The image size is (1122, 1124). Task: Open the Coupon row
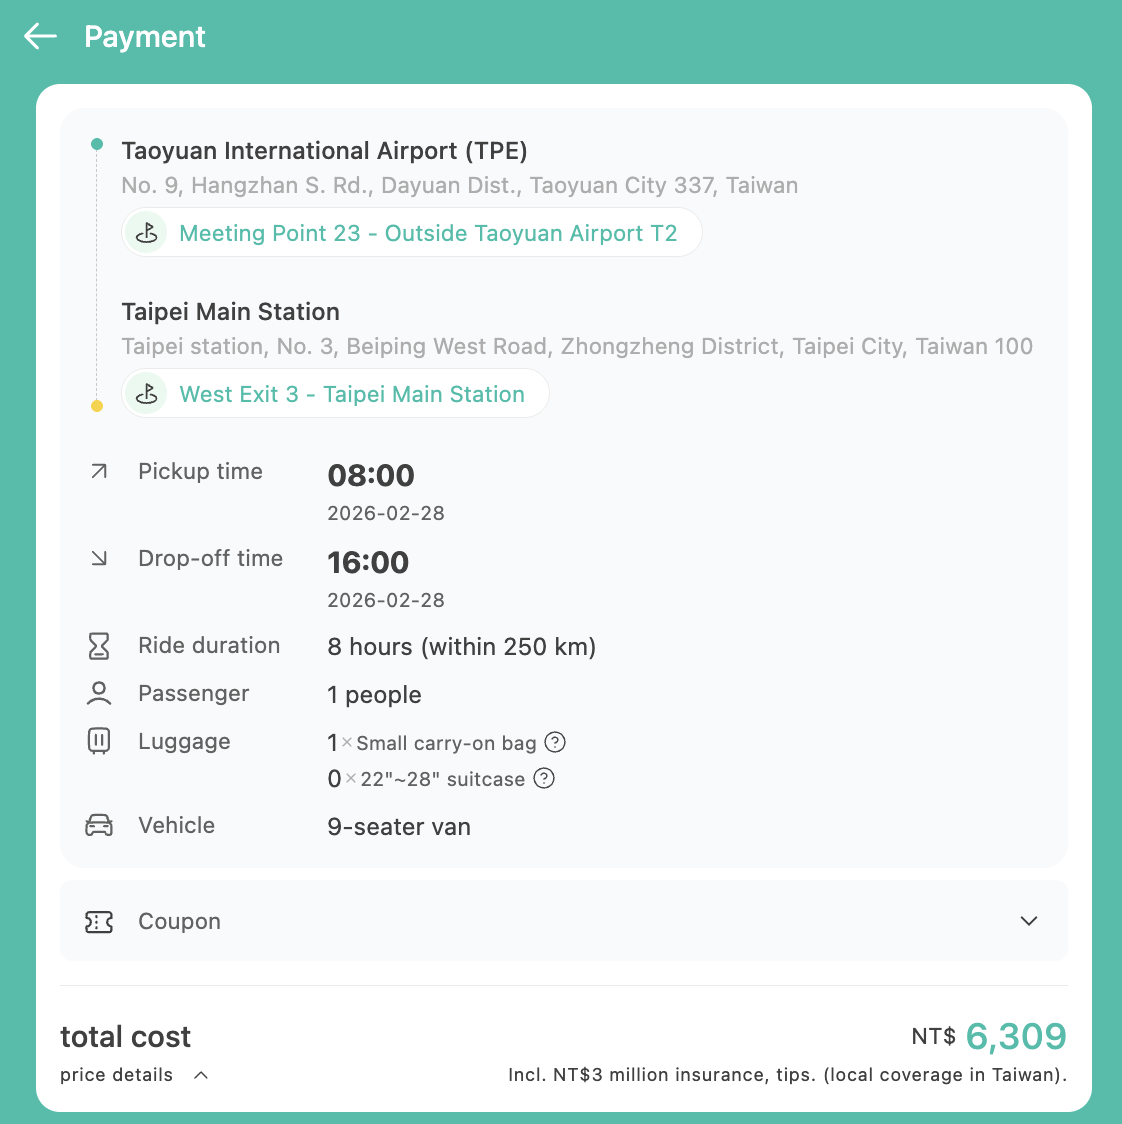point(563,921)
